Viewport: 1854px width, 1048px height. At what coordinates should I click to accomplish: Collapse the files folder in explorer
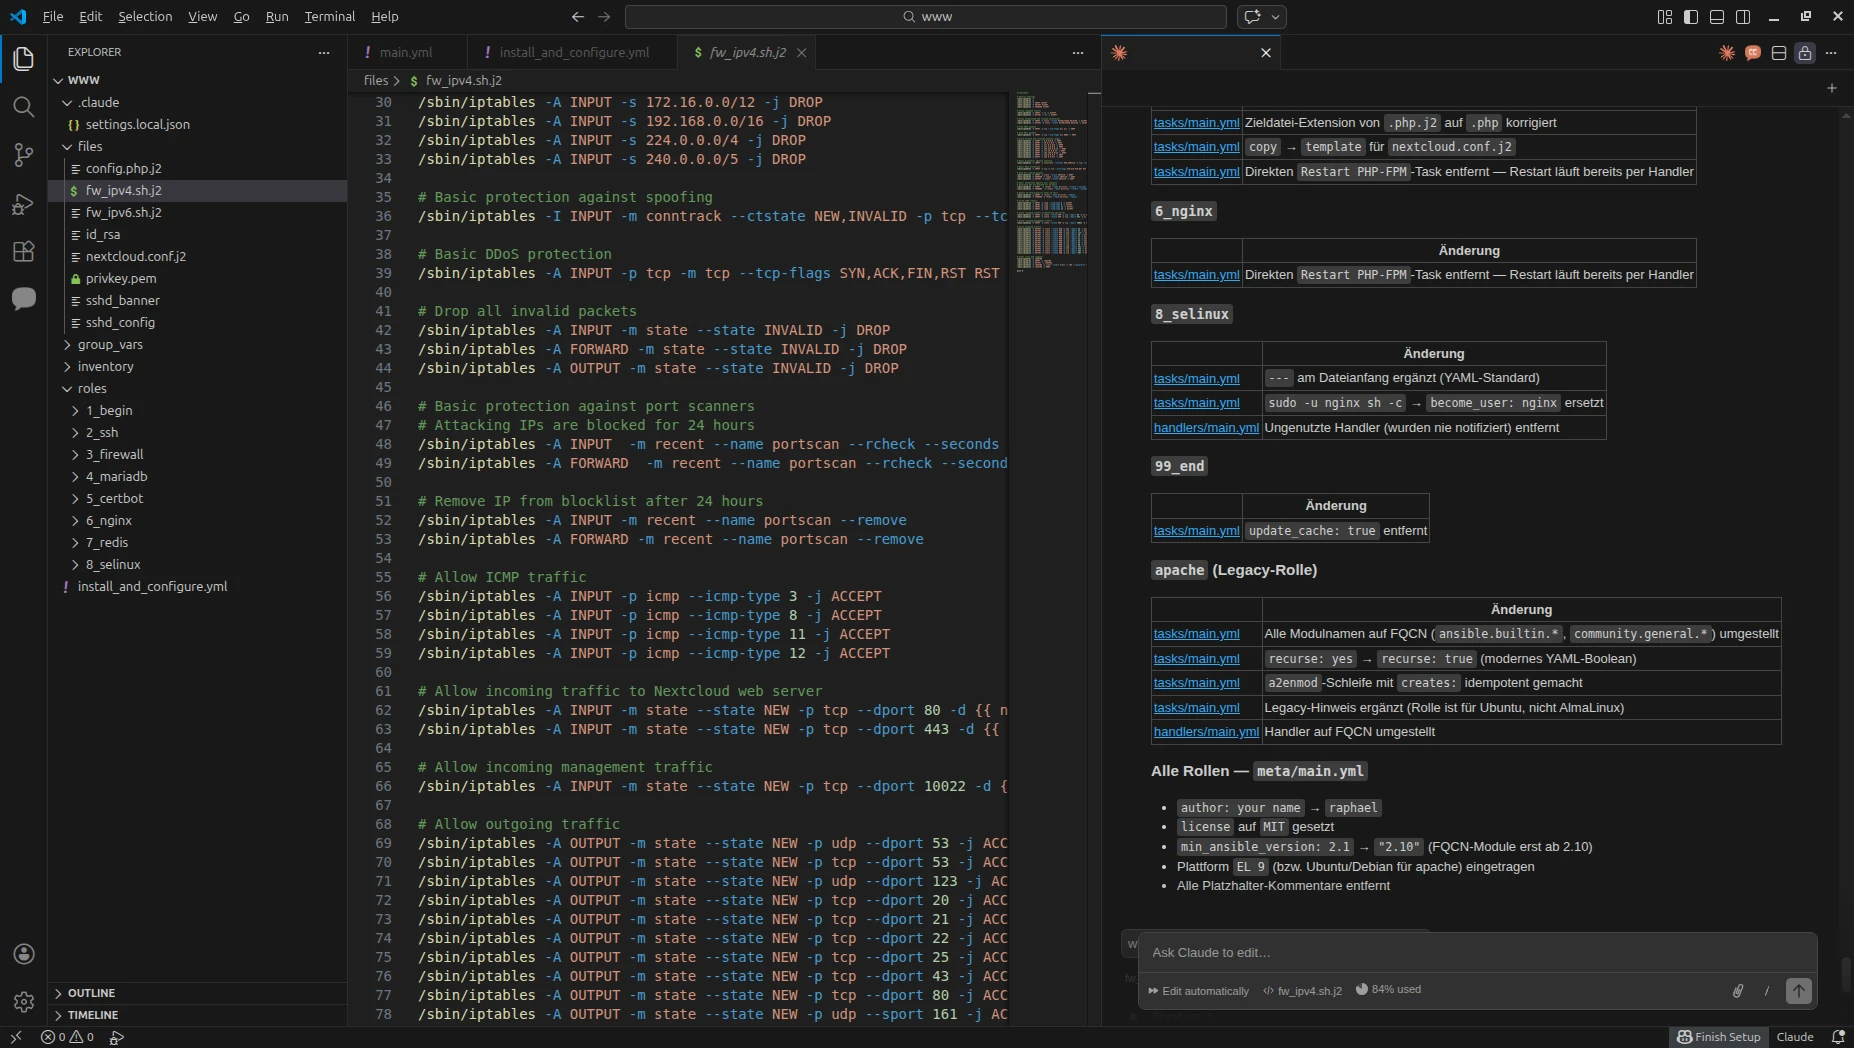click(89, 146)
